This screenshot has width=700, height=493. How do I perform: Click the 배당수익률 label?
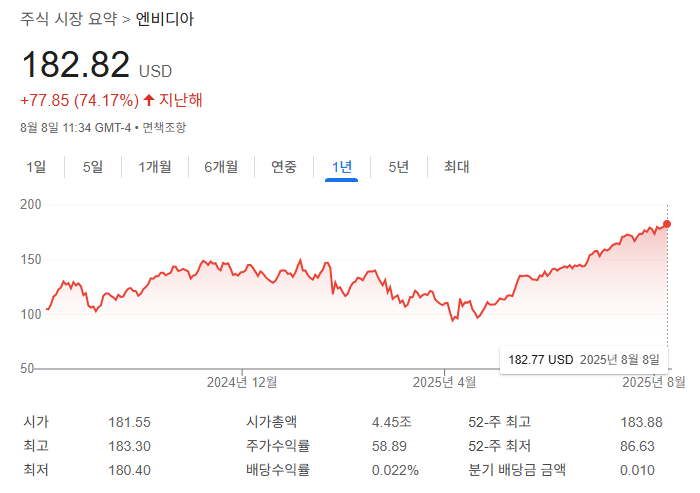[278, 470]
